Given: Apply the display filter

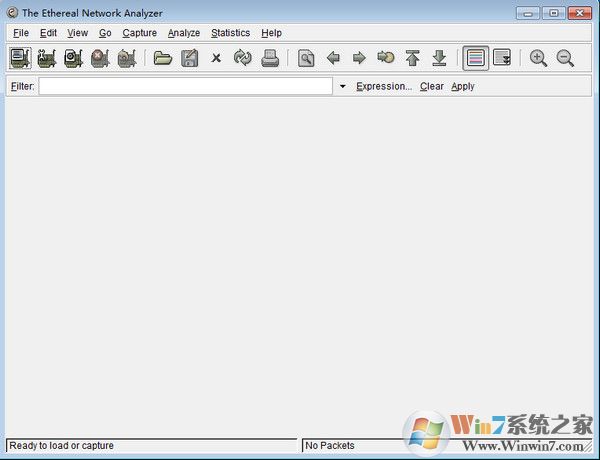Looking at the screenshot, I should tap(463, 86).
